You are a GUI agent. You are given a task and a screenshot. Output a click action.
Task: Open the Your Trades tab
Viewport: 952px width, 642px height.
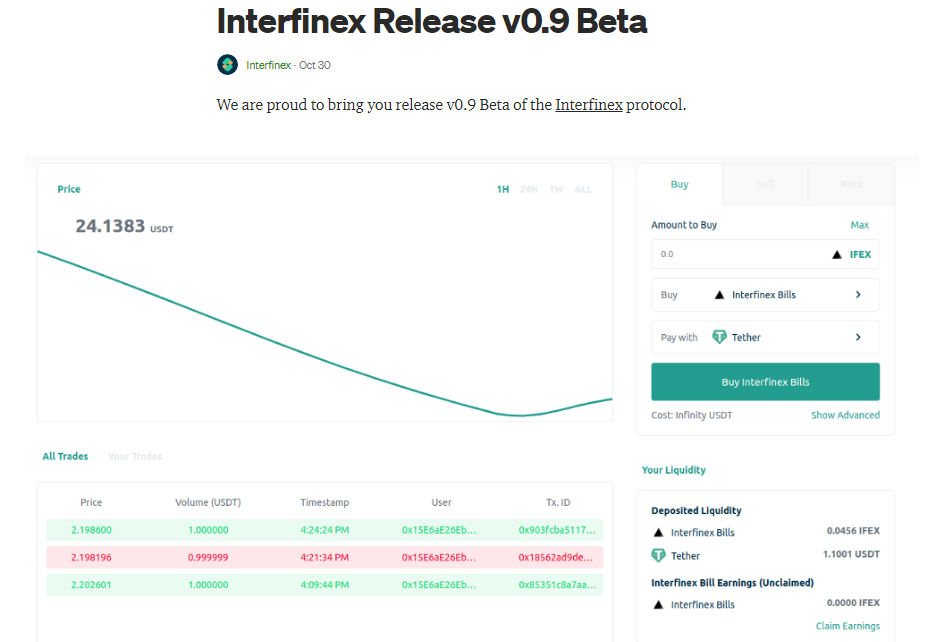(x=135, y=456)
